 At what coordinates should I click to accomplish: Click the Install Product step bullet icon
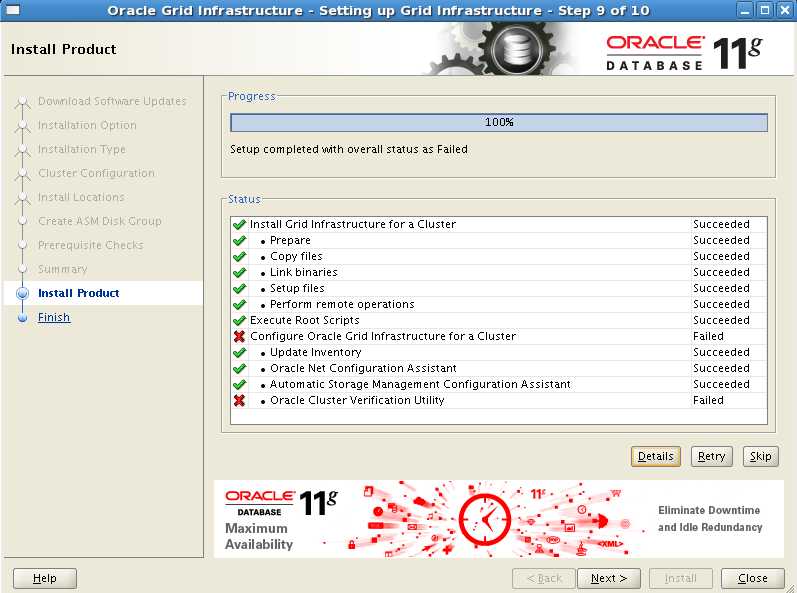click(x=22, y=293)
